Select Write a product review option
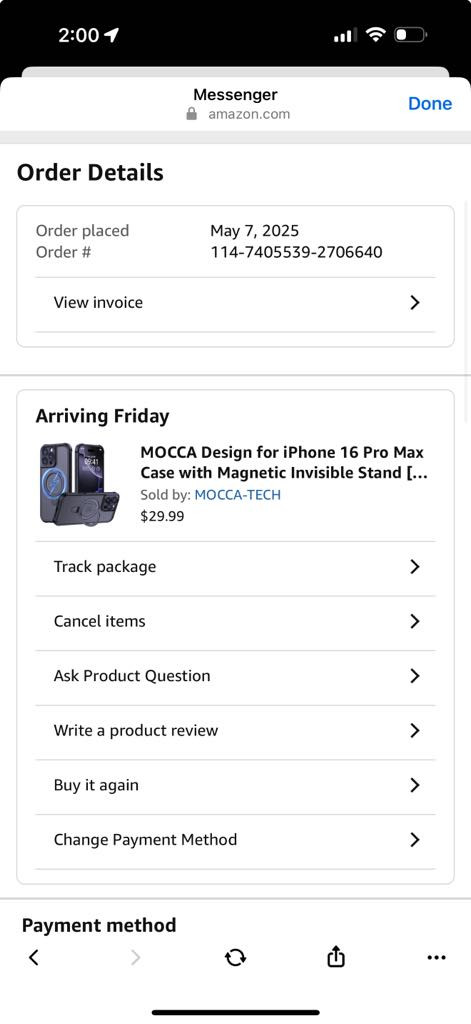Image resolution: width=471 pixels, height=1024 pixels. point(235,731)
